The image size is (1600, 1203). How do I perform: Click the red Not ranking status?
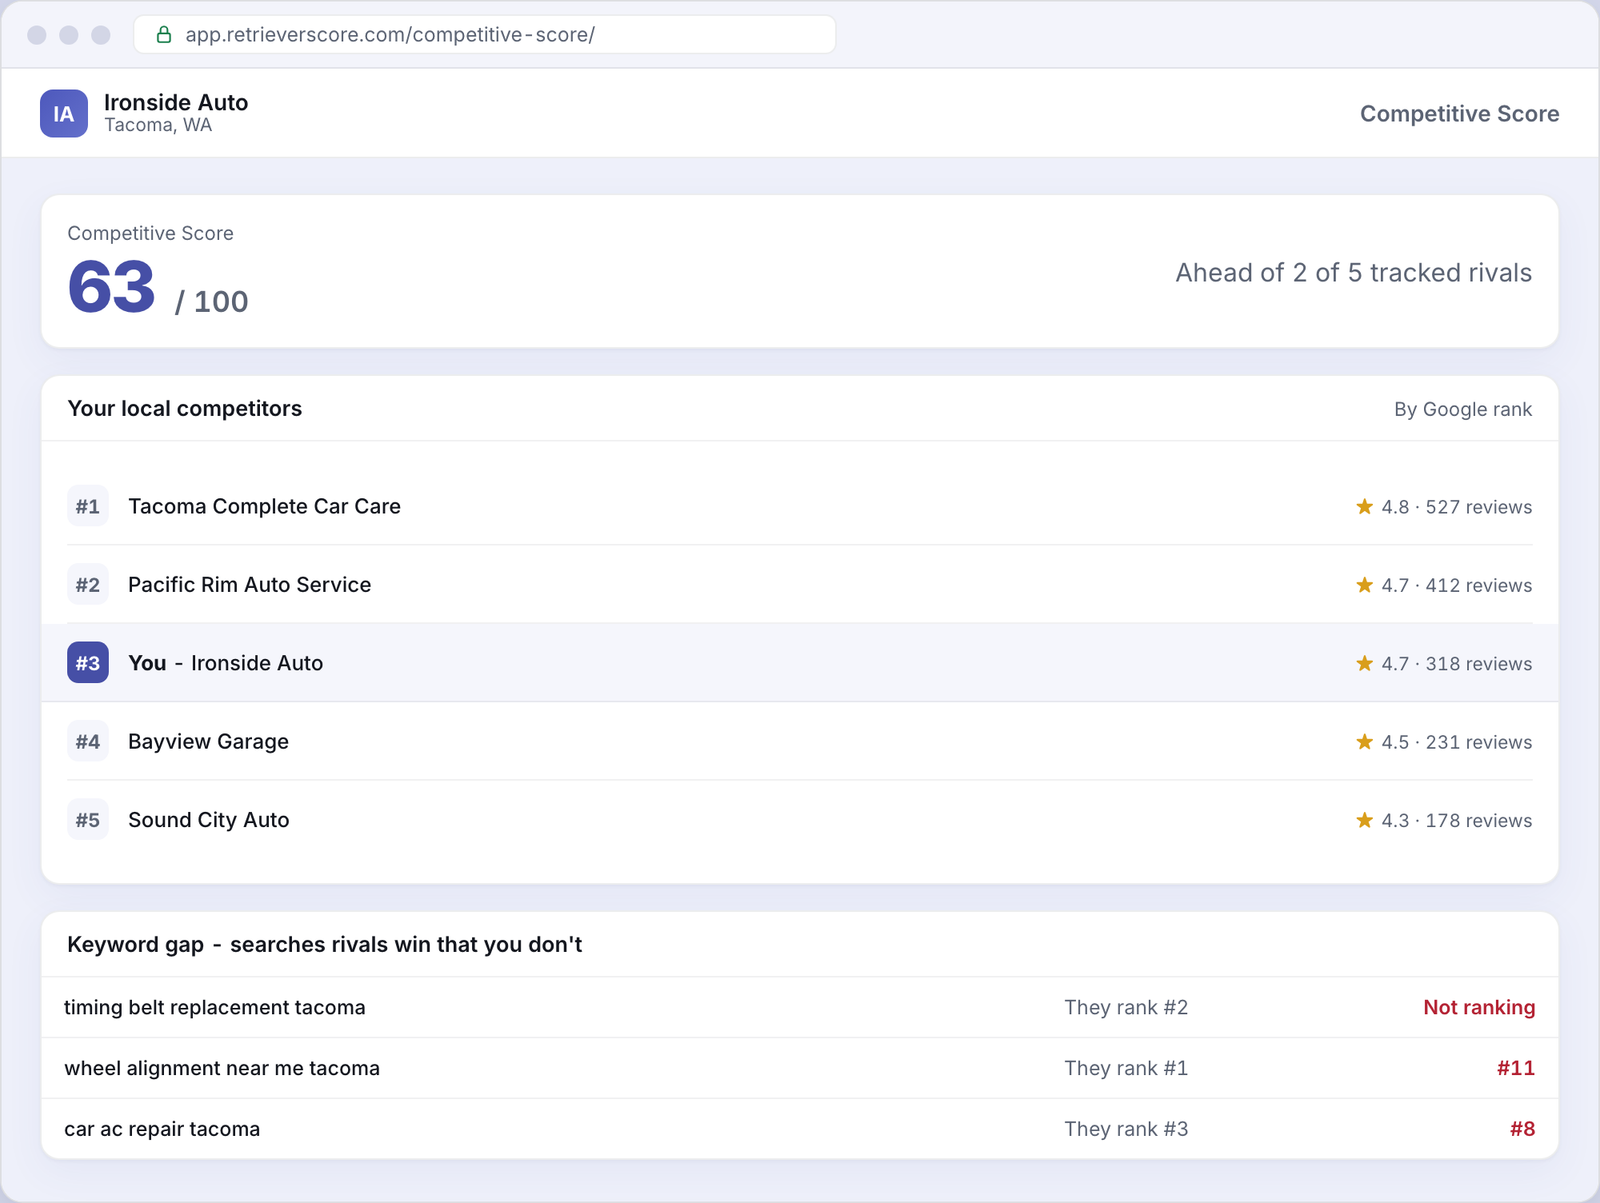pyautogui.click(x=1479, y=1007)
